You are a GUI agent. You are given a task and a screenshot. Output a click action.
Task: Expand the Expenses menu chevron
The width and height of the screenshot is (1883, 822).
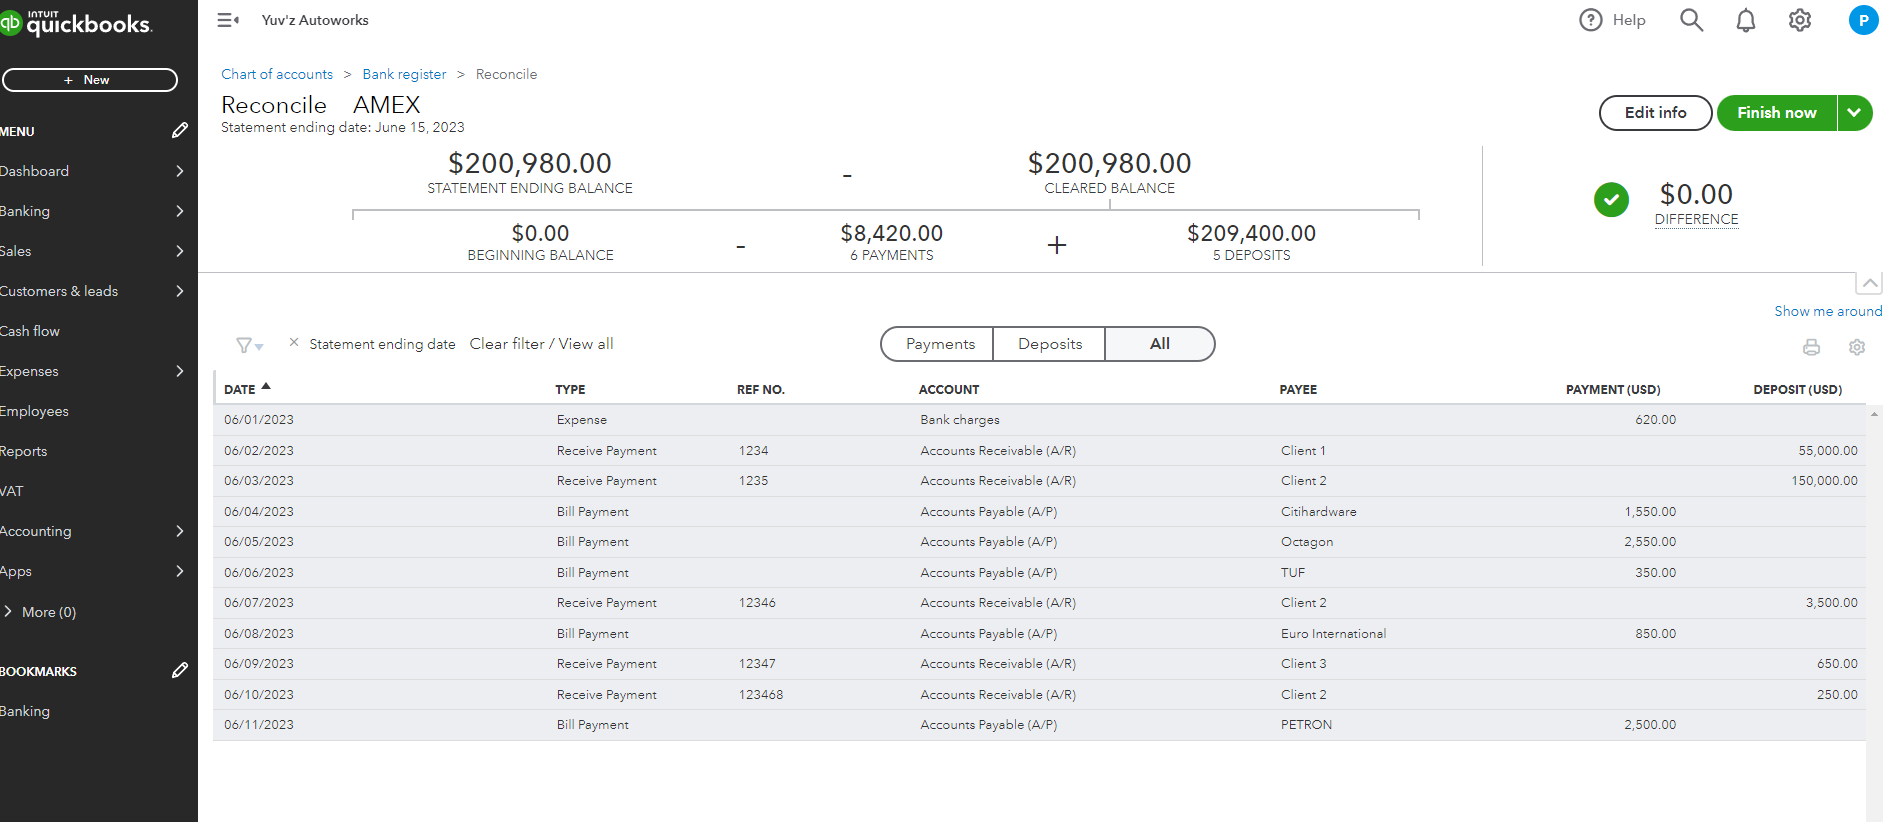coord(180,371)
